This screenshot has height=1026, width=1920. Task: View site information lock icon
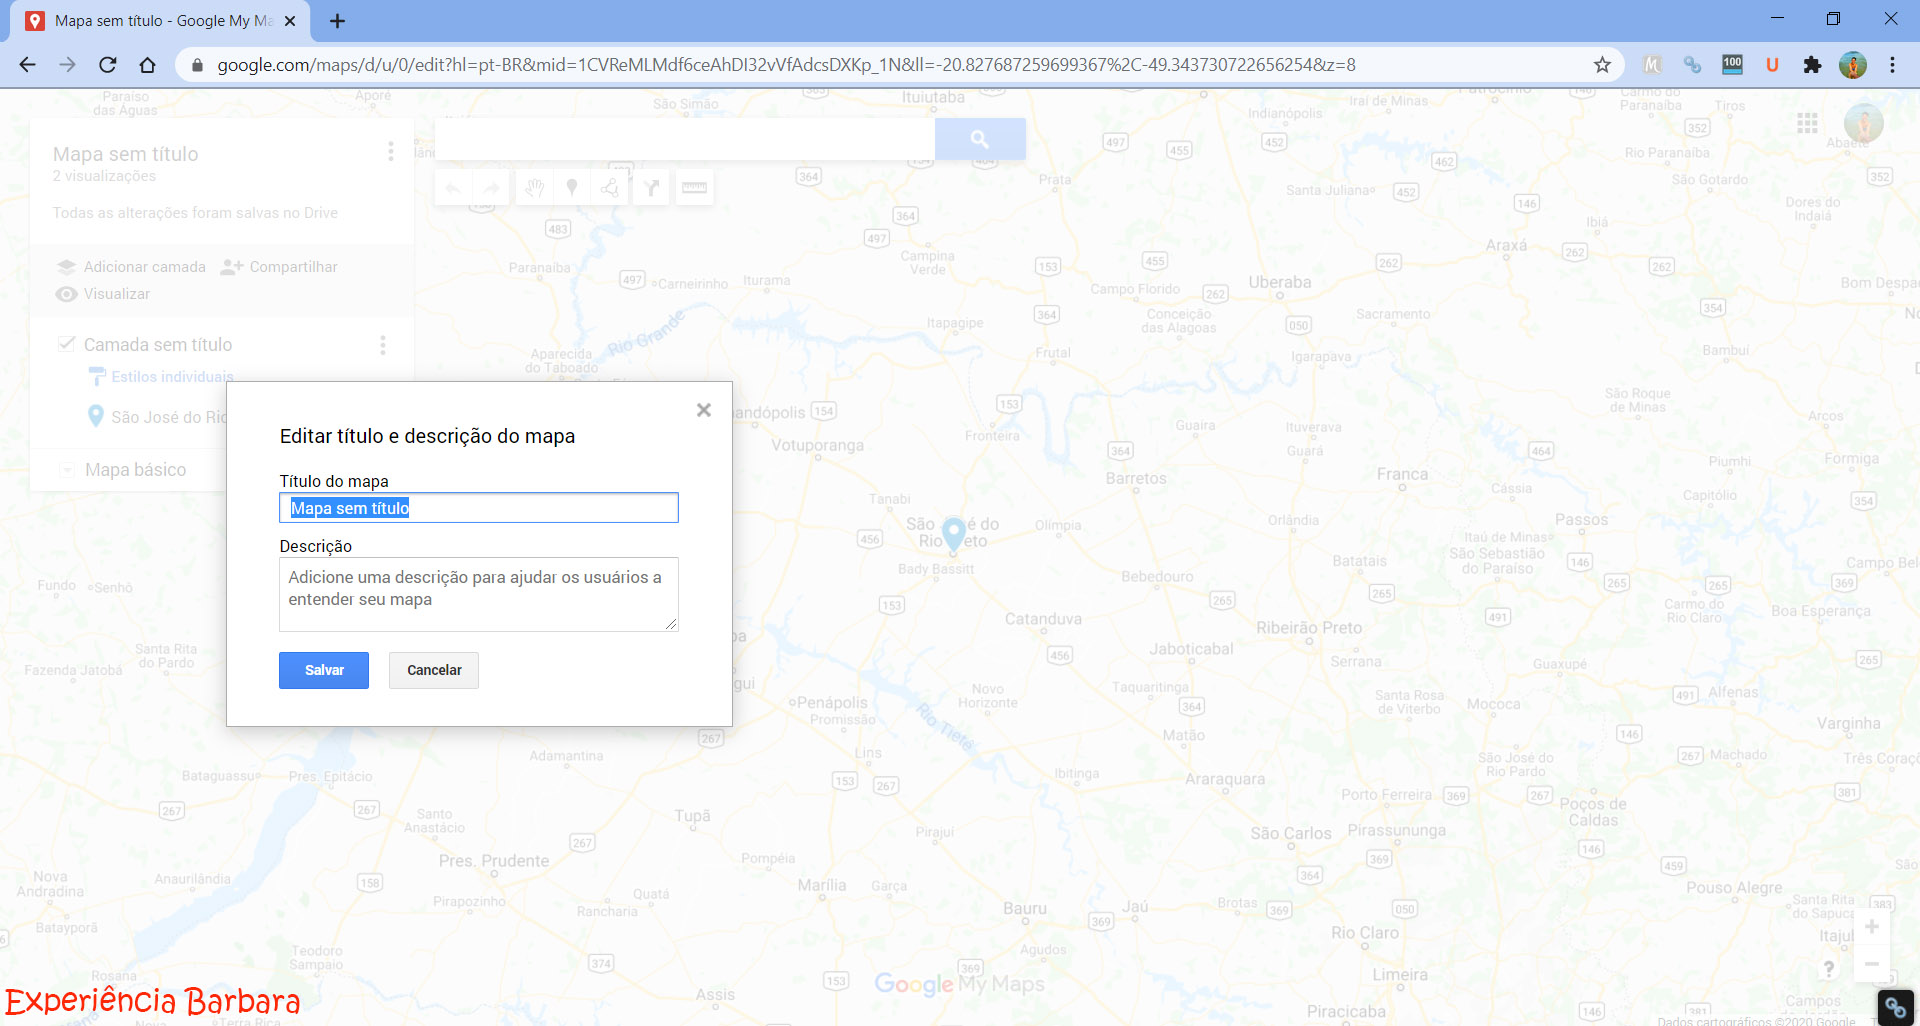pyautogui.click(x=197, y=65)
